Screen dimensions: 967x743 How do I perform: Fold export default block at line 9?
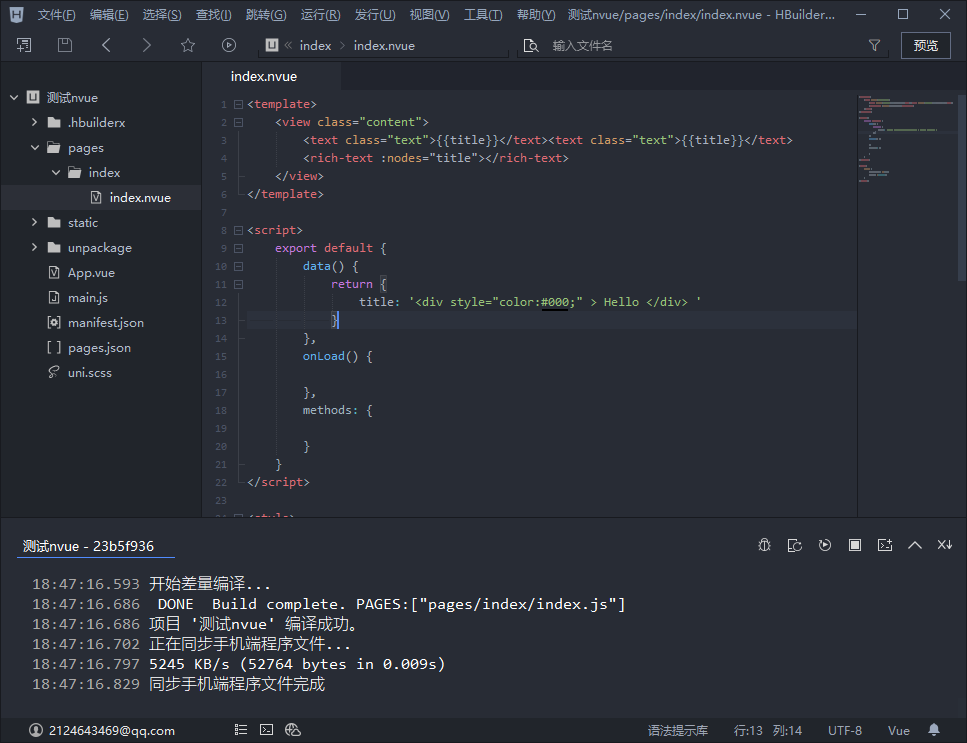[239, 248]
